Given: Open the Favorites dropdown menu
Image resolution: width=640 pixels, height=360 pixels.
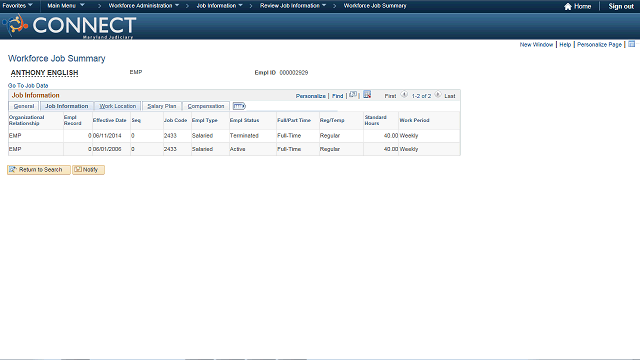Looking at the screenshot, I should point(17,6).
